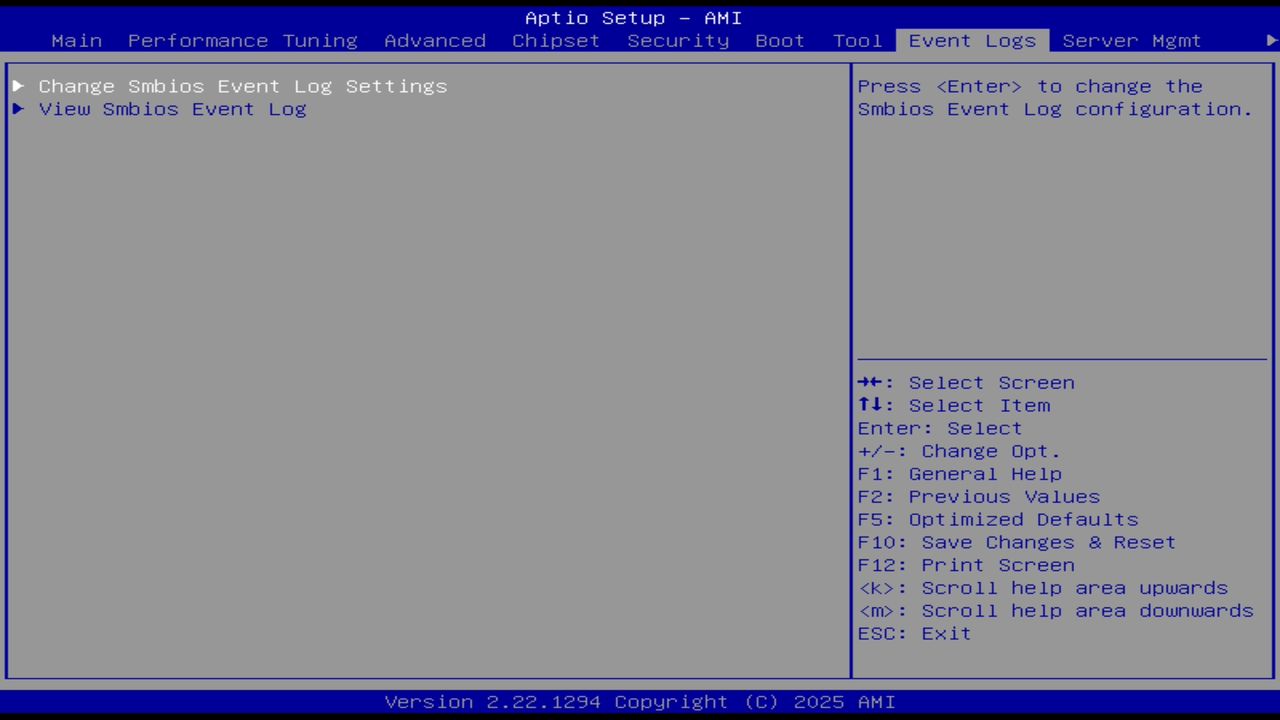Select the View Smbios Event Log triangle icon
The width and height of the screenshot is (1280, 720).
(x=17, y=109)
